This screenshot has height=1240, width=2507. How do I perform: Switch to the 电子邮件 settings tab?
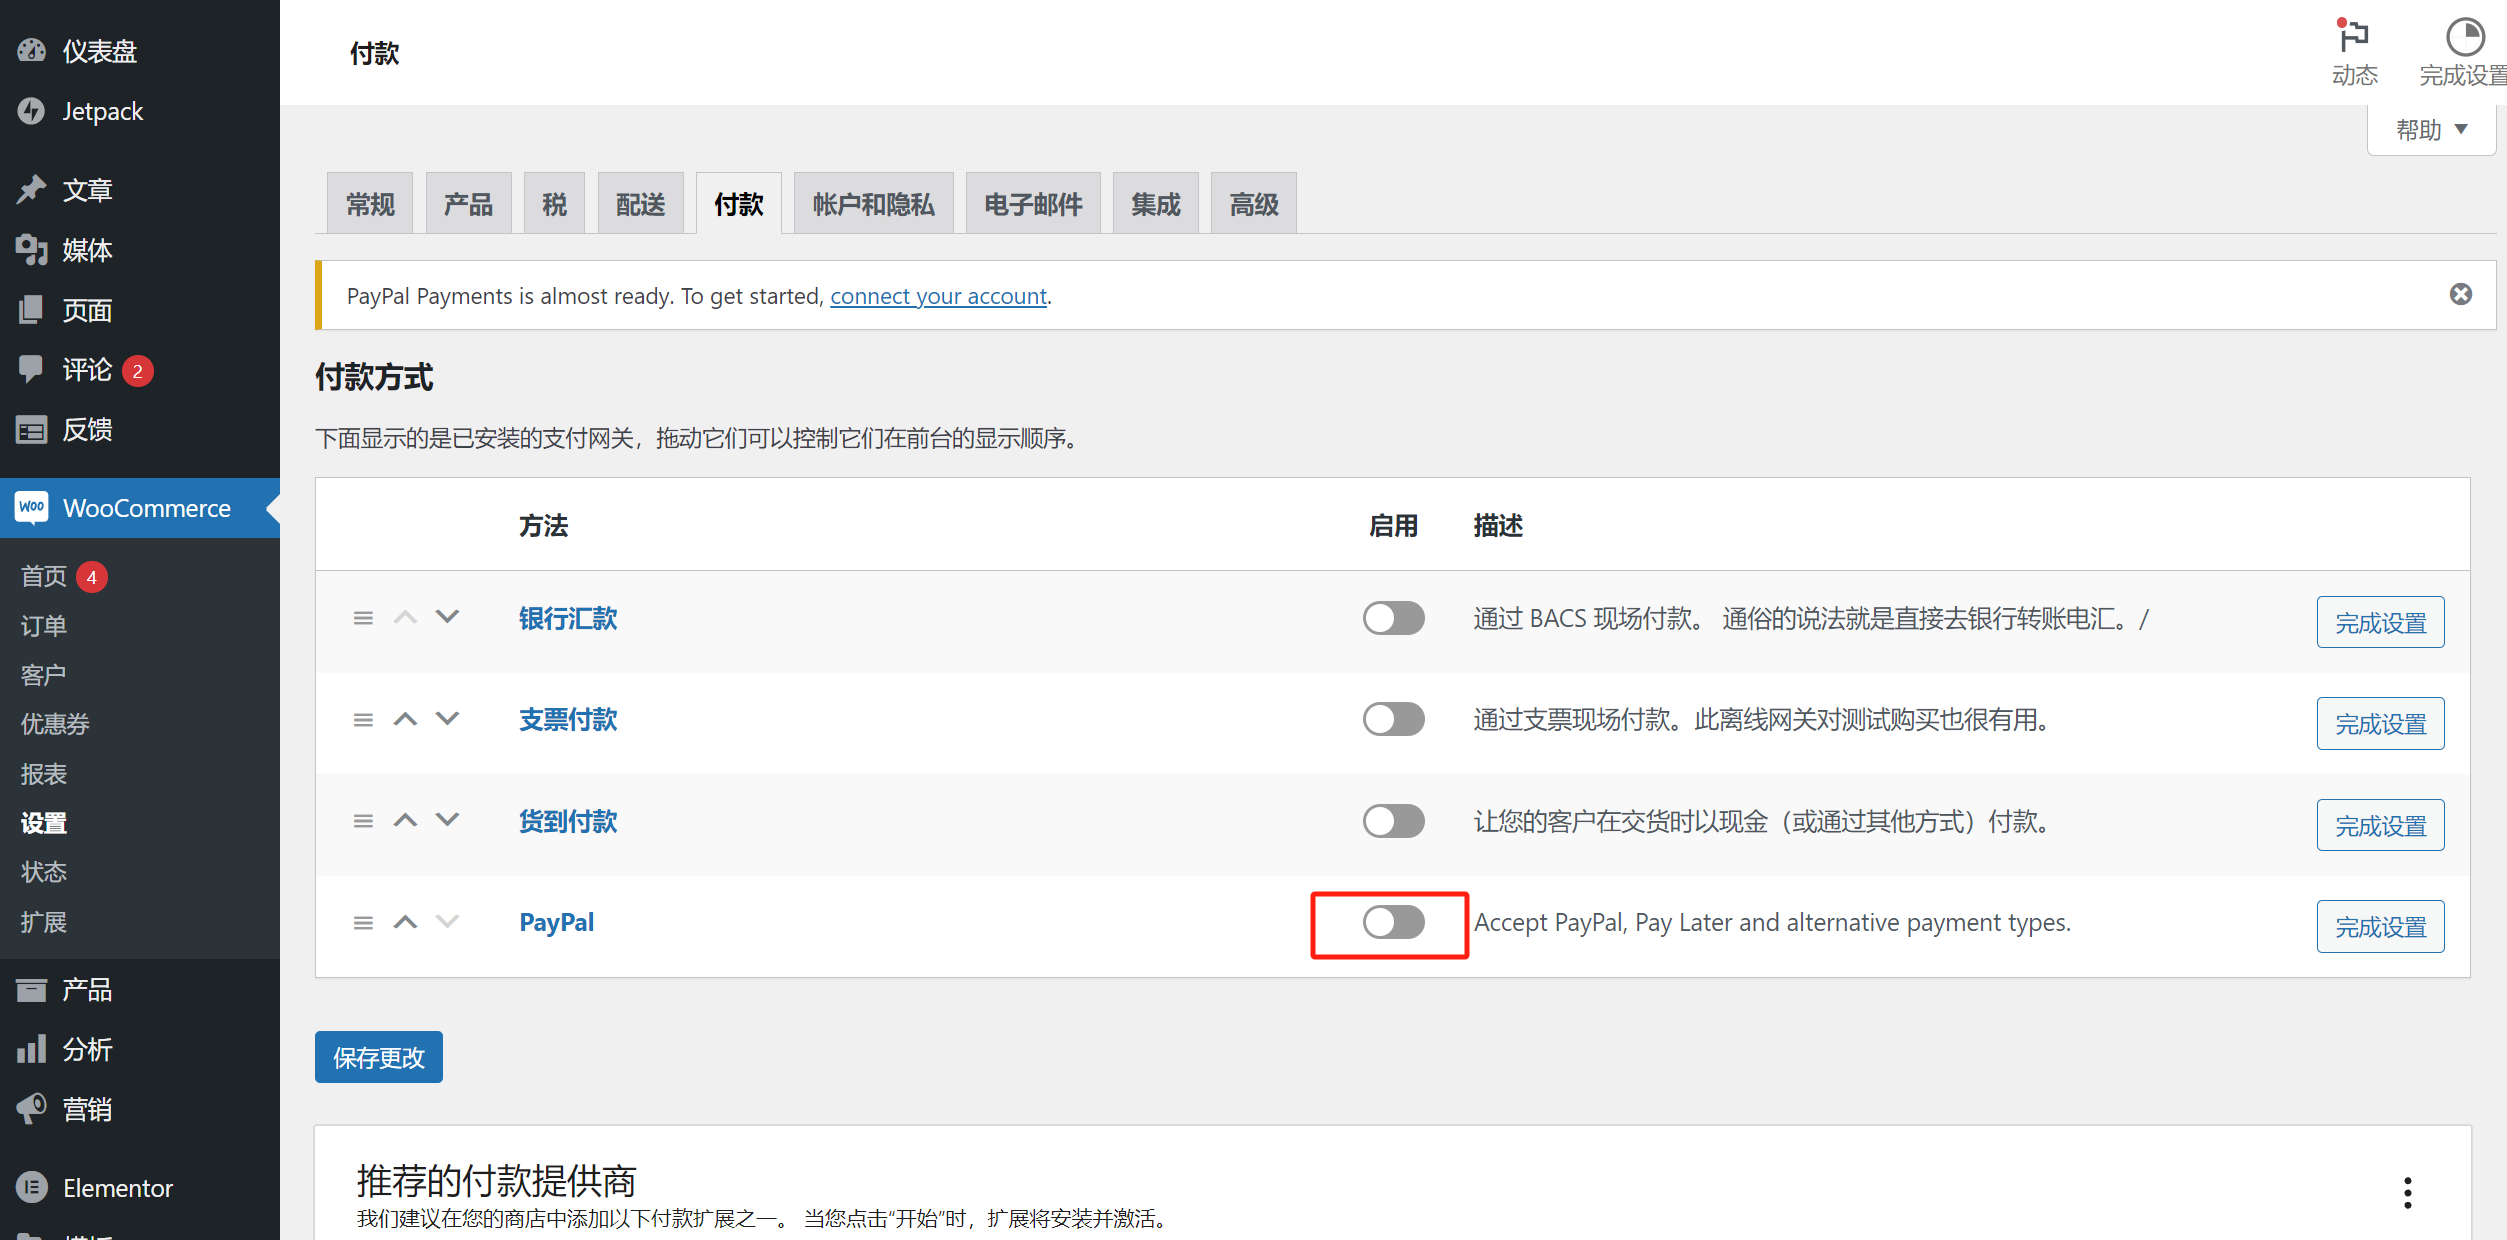click(x=1033, y=202)
